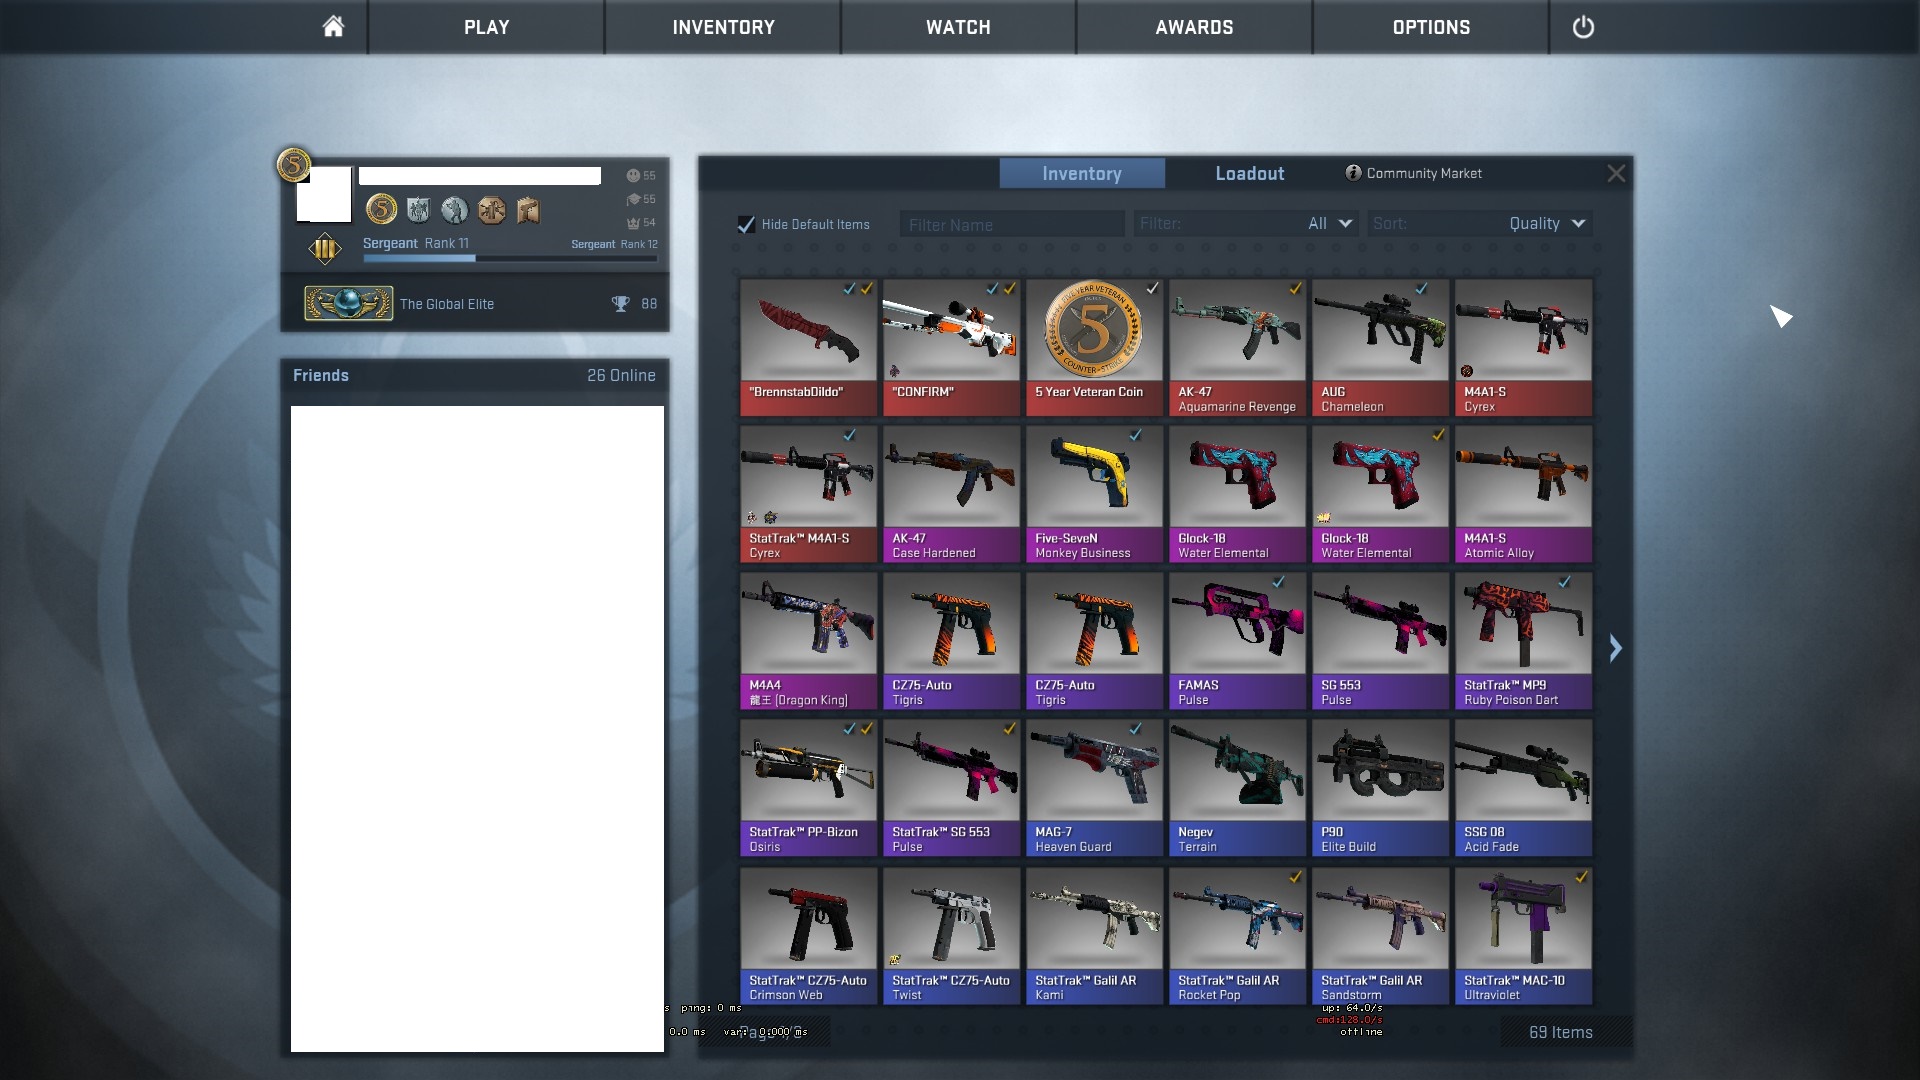
Task: Click the 69 Items count label
Action: [1560, 1032]
